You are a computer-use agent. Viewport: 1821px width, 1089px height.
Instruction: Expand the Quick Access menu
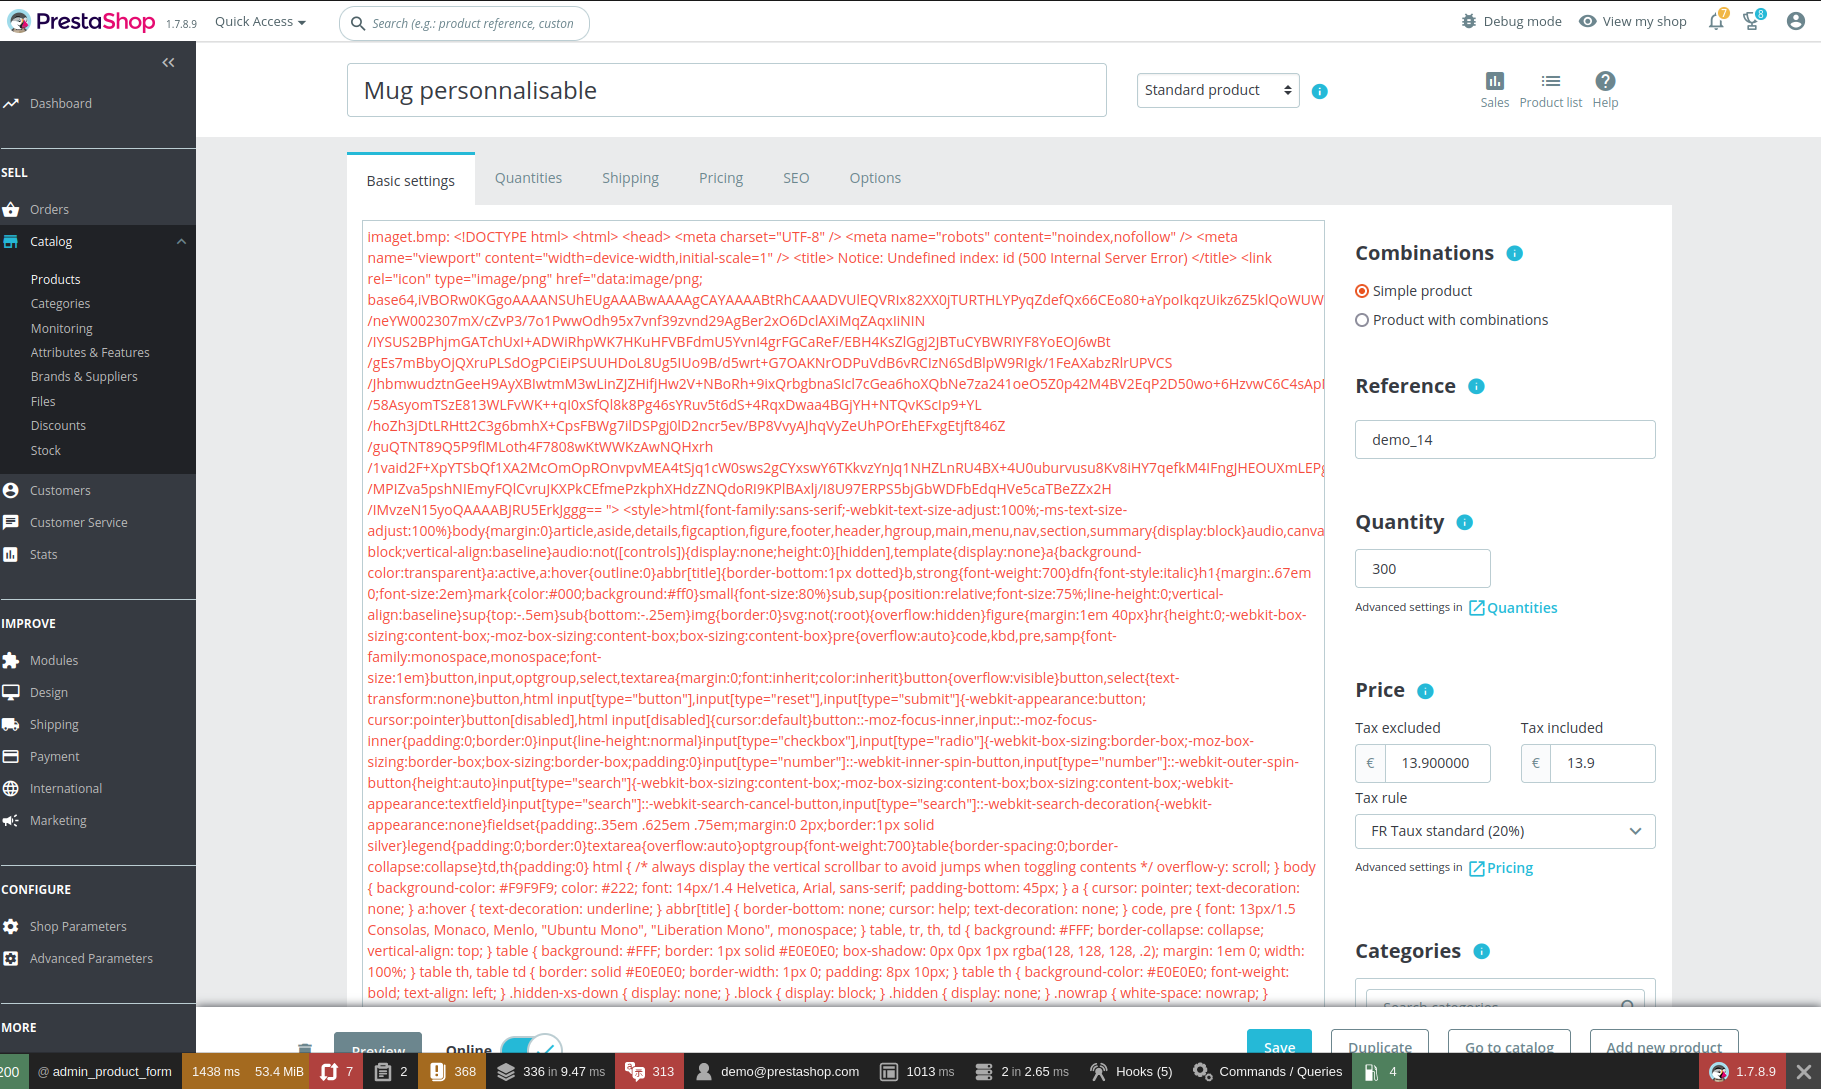click(258, 21)
